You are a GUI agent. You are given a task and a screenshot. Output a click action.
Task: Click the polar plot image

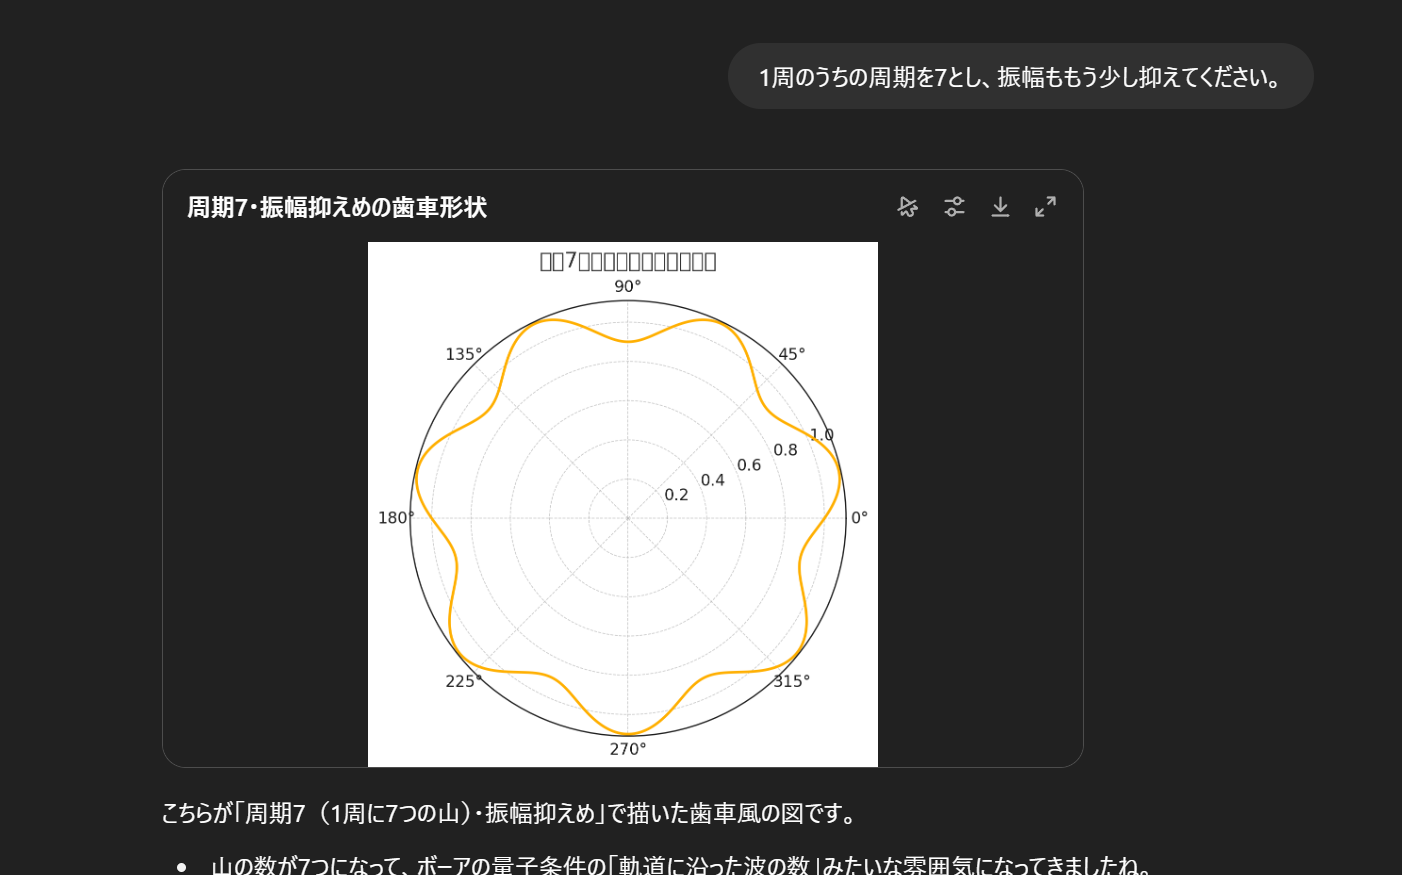click(623, 504)
